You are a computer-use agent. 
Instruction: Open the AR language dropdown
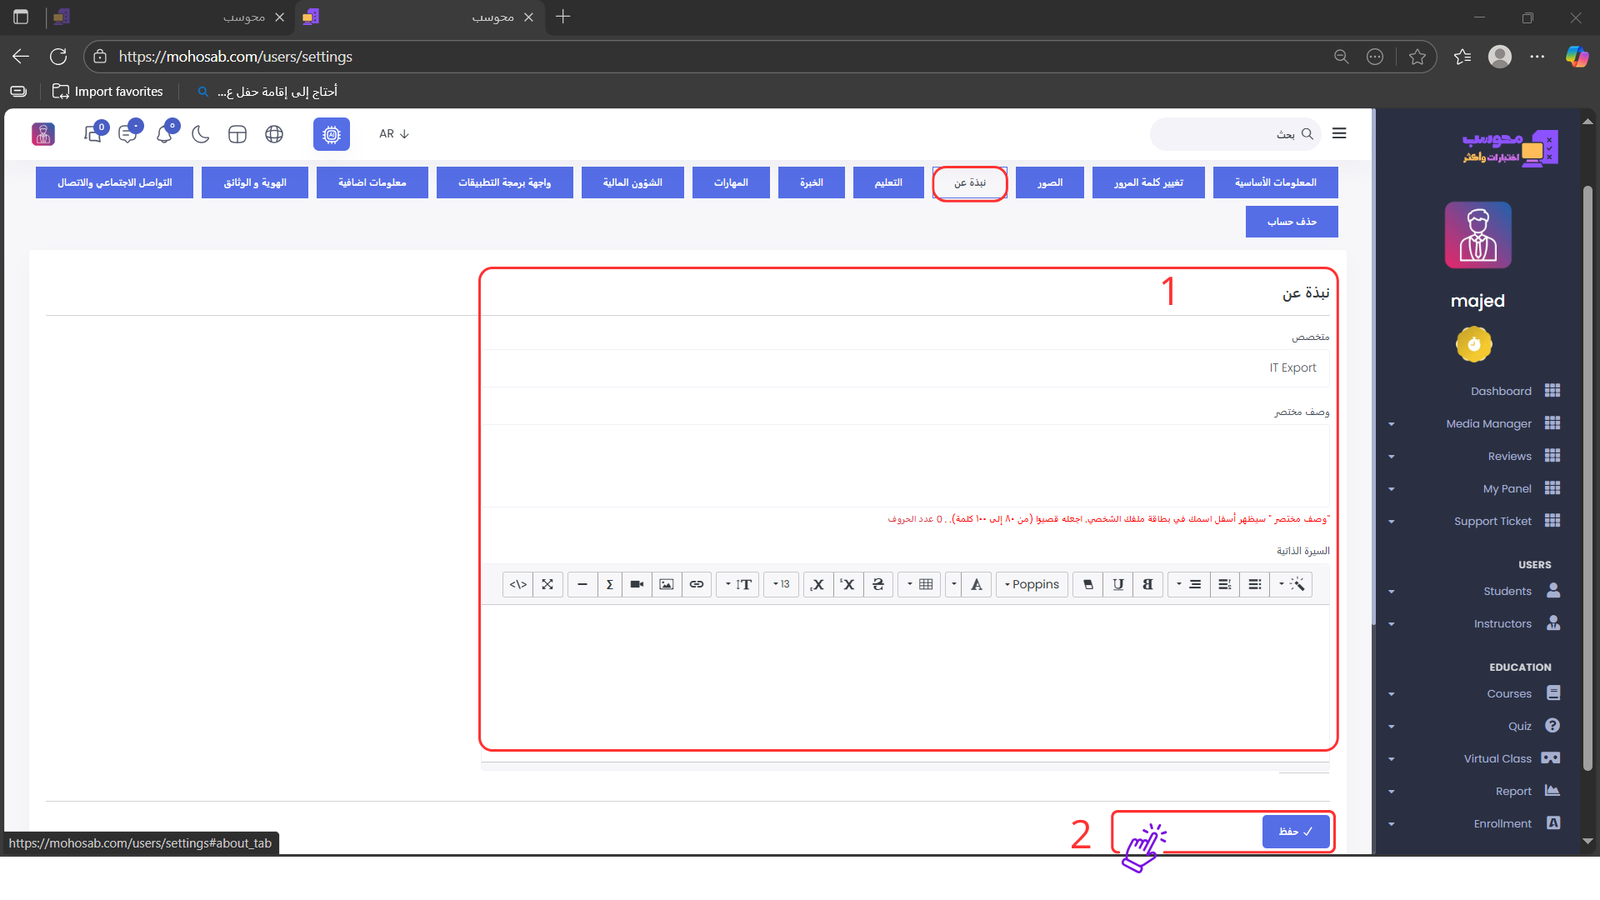tap(394, 134)
